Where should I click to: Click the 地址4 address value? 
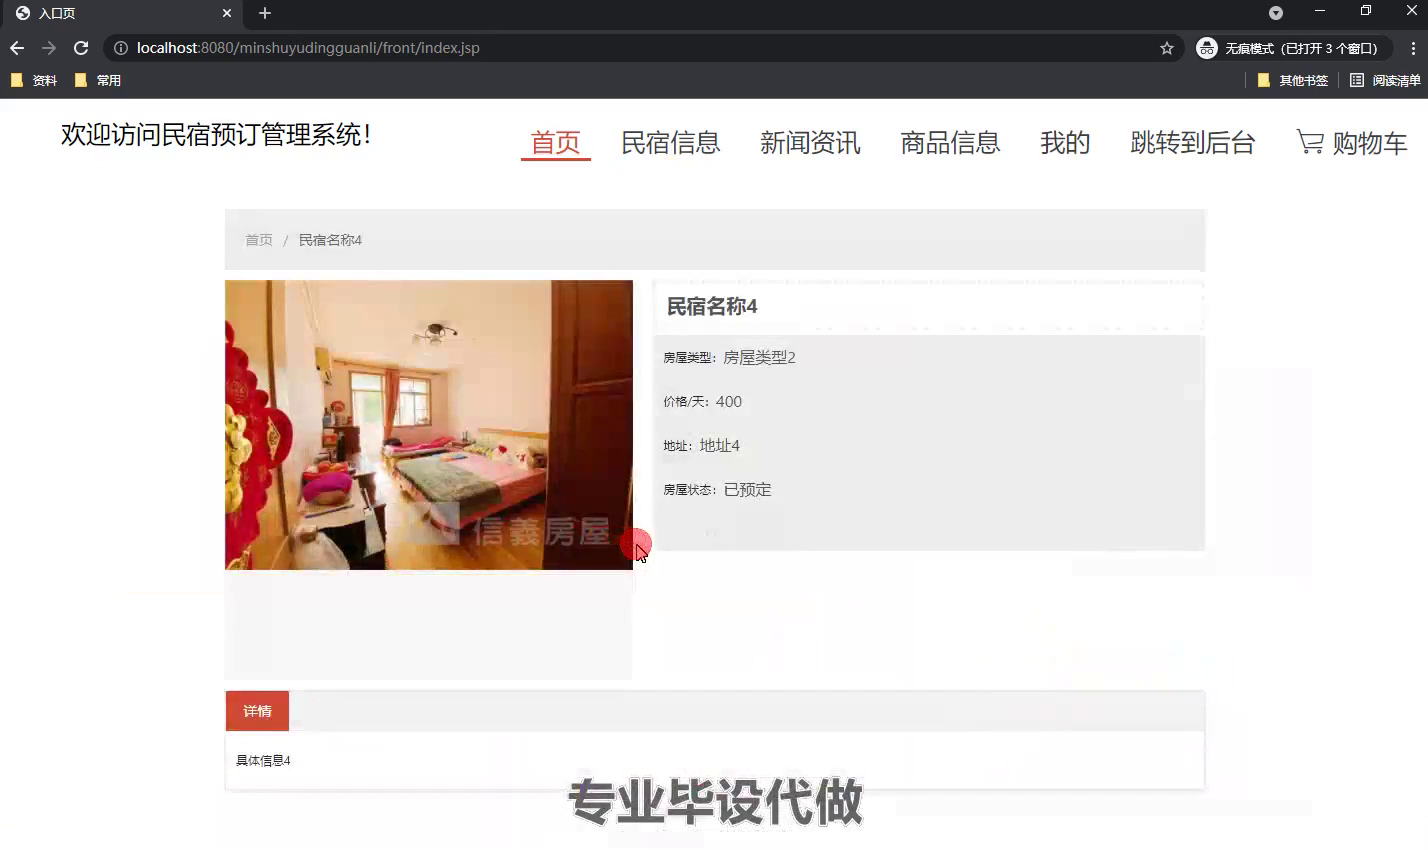click(720, 446)
